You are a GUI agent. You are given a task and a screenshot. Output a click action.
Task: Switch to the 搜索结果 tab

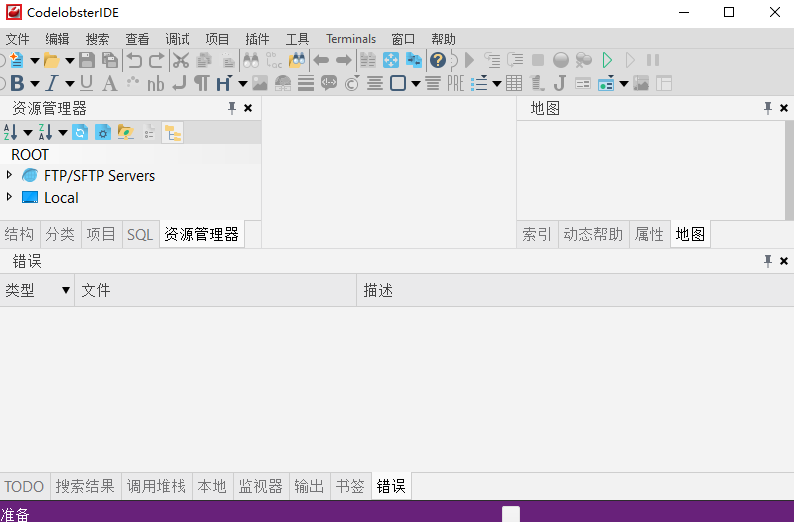coord(86,486)
